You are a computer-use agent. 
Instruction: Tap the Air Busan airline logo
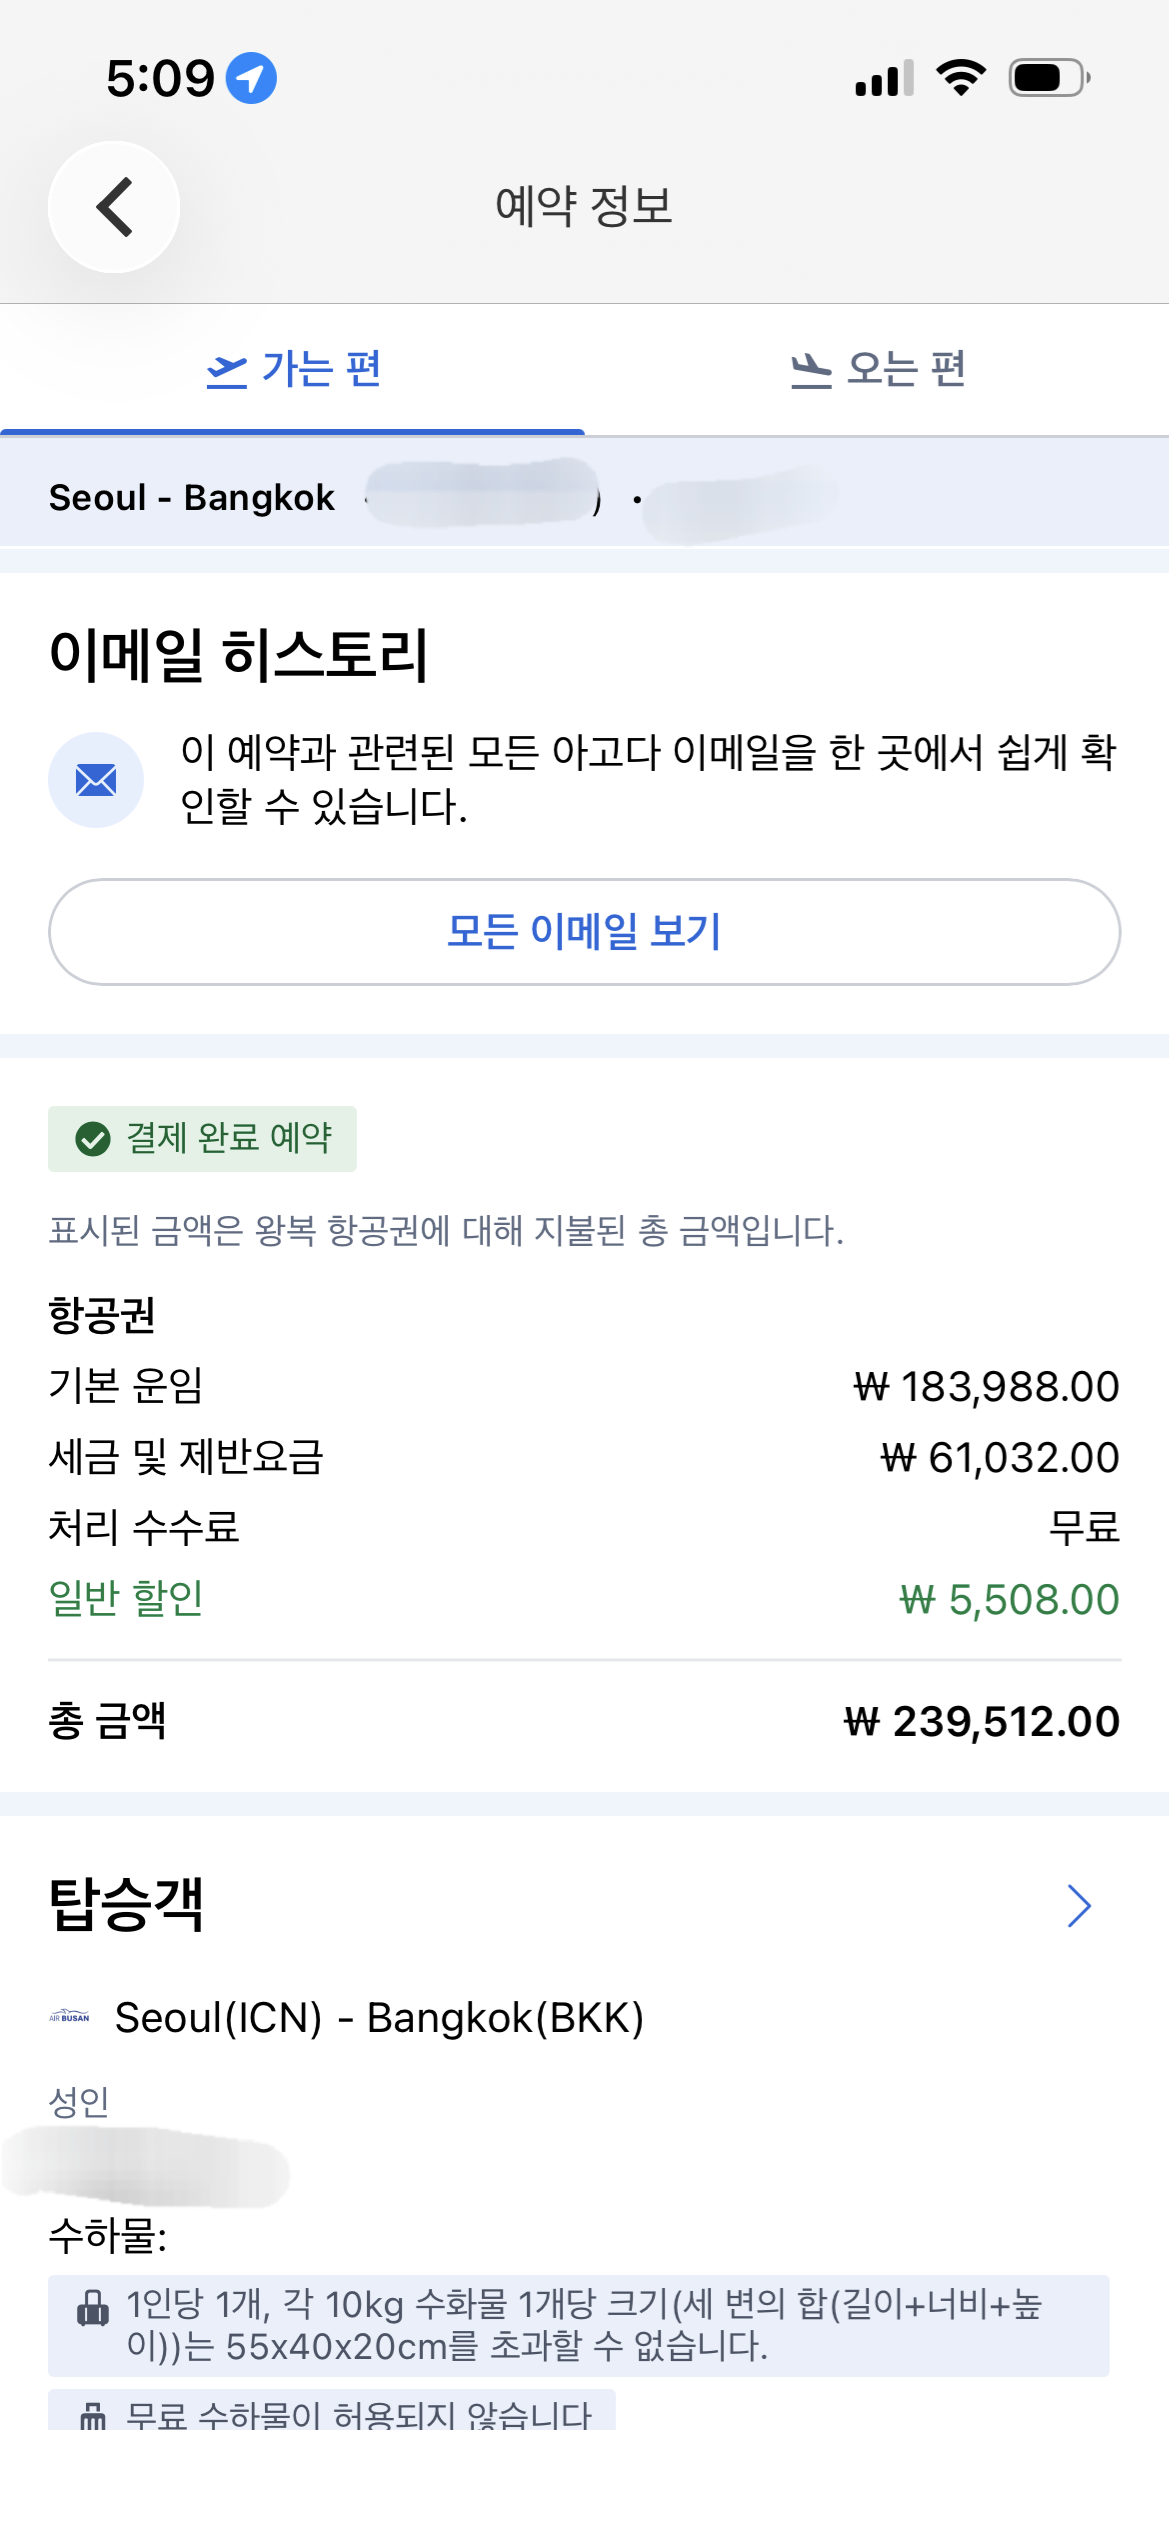coord(69,2017)
